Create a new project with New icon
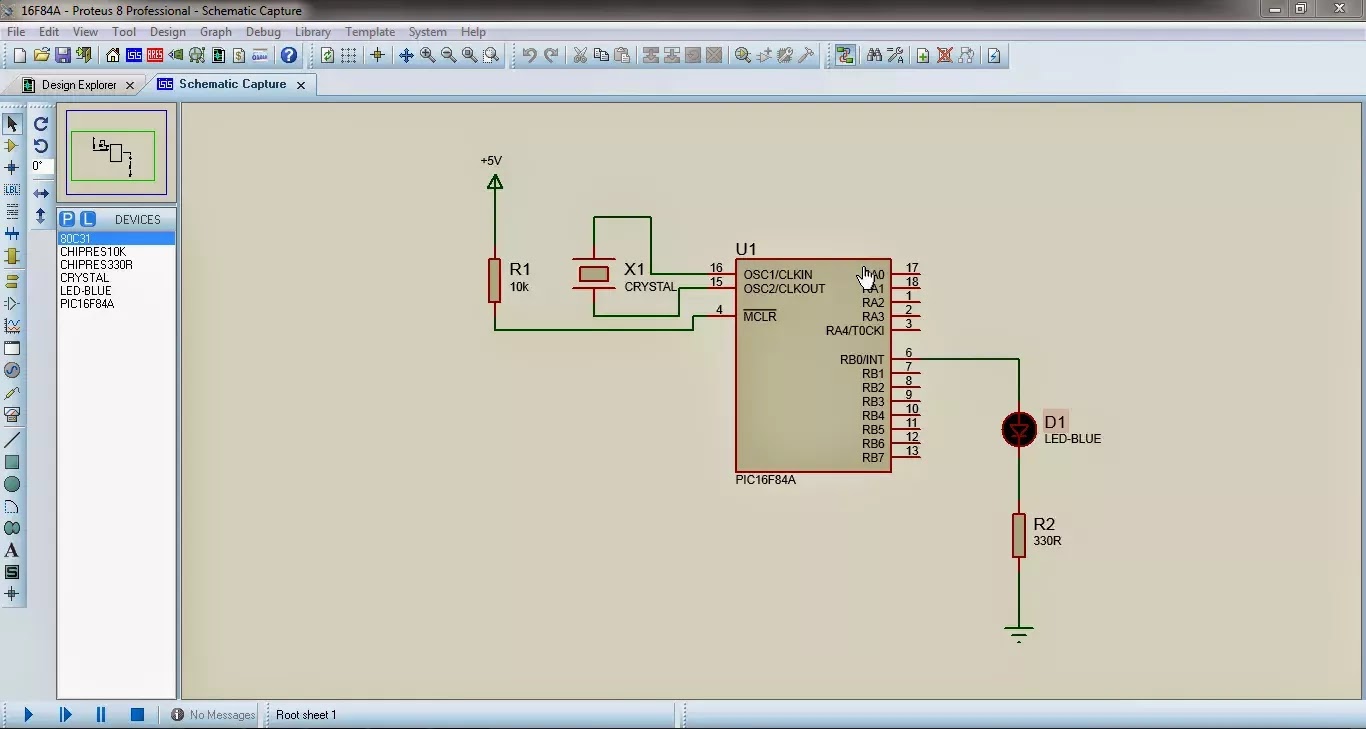 tap(19, 55)
